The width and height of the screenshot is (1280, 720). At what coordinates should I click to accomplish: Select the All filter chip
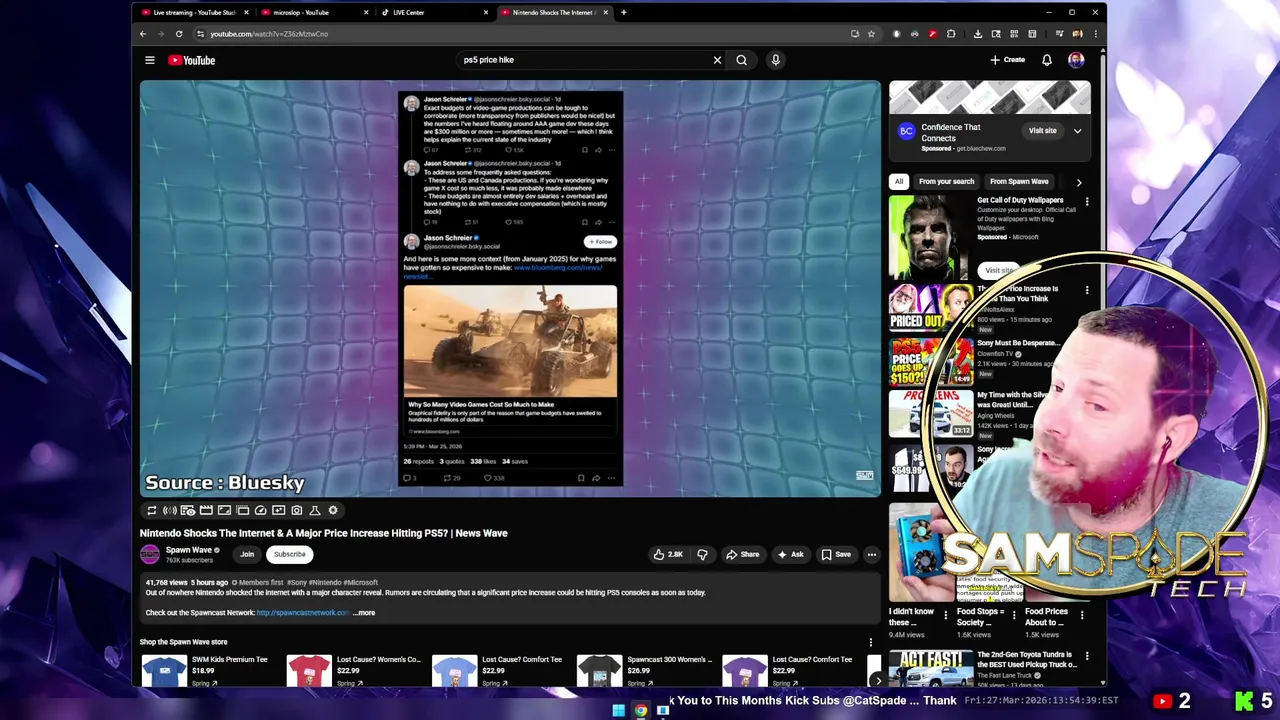pyautogui.click(x=899, y=181)
